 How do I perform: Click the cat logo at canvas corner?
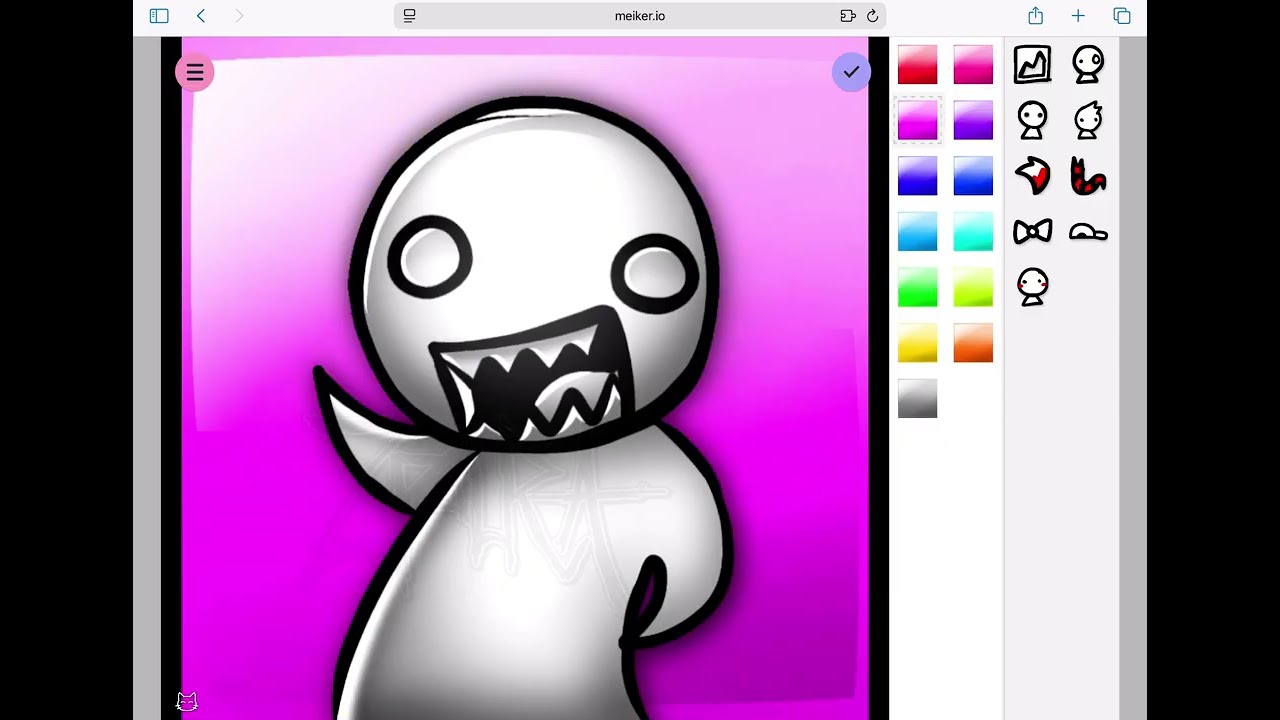coord(187,702)
